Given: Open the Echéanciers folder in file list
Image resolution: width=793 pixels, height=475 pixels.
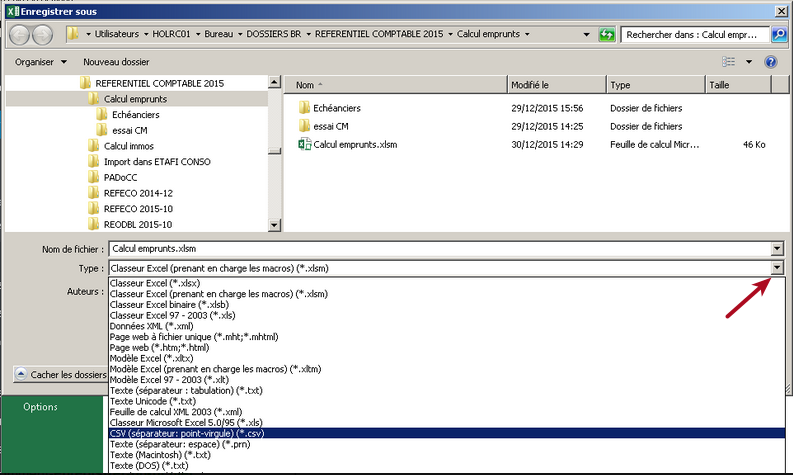Looking at the screenshot, I should (x=336, y=108).
